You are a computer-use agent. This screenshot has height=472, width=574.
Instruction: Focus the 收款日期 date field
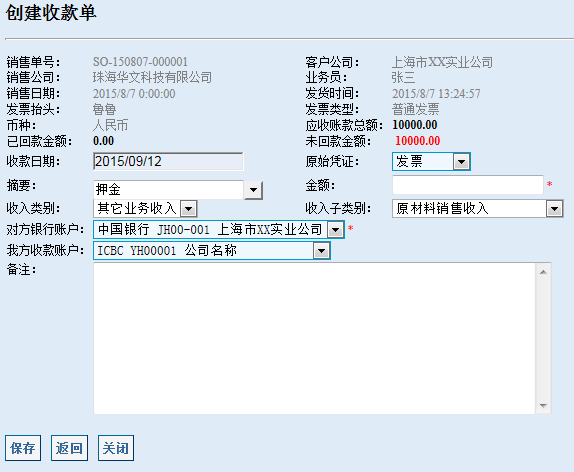pos(168,161)
